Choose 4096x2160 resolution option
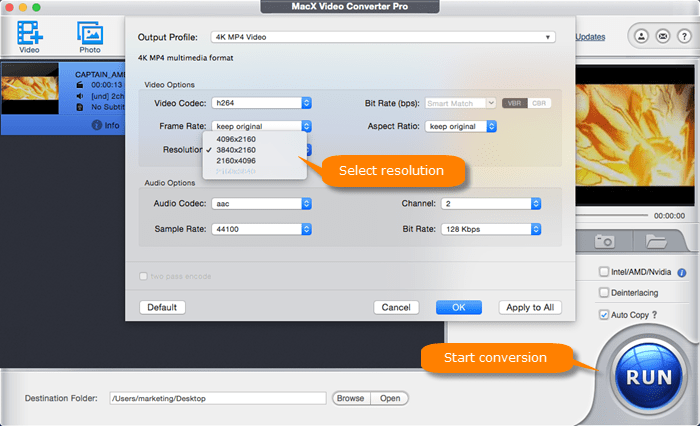Image resolution: width=700 pixels, height=426 pixels. (254, 139)
